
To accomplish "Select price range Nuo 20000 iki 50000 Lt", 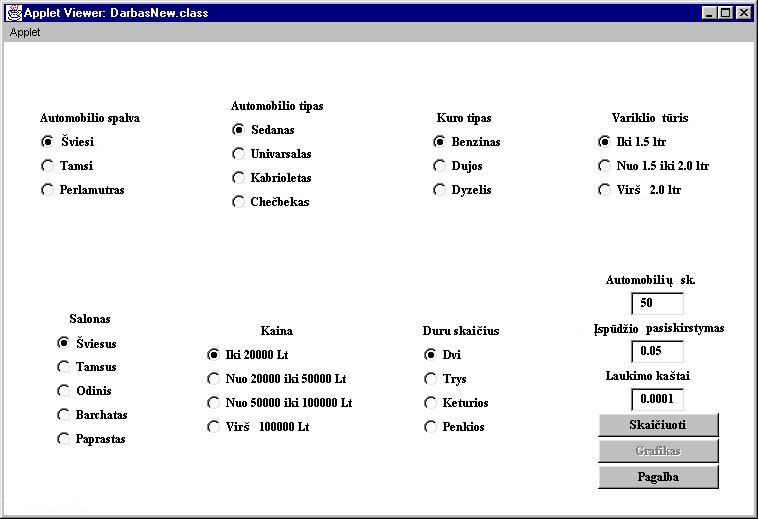I will pos(213,379).
